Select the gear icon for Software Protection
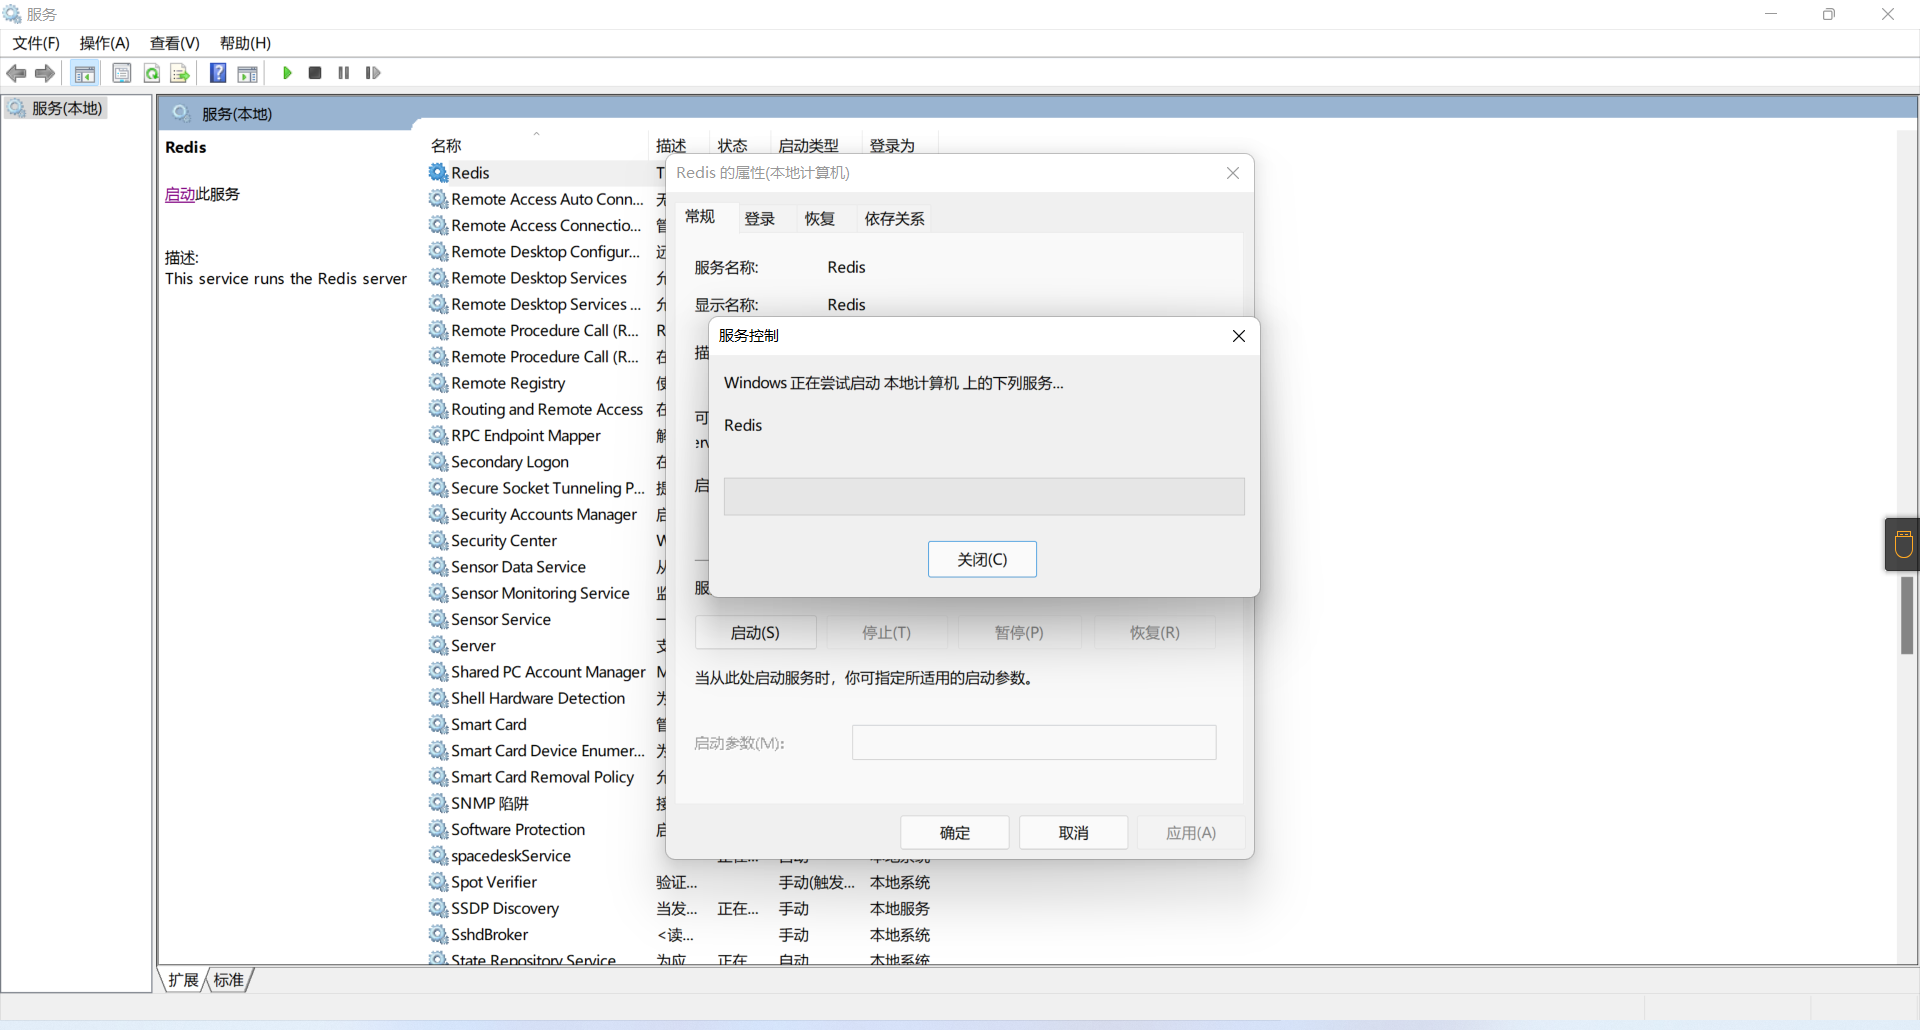The height and width of the screenshot is (1030, 1920). (x=438, y=830)
